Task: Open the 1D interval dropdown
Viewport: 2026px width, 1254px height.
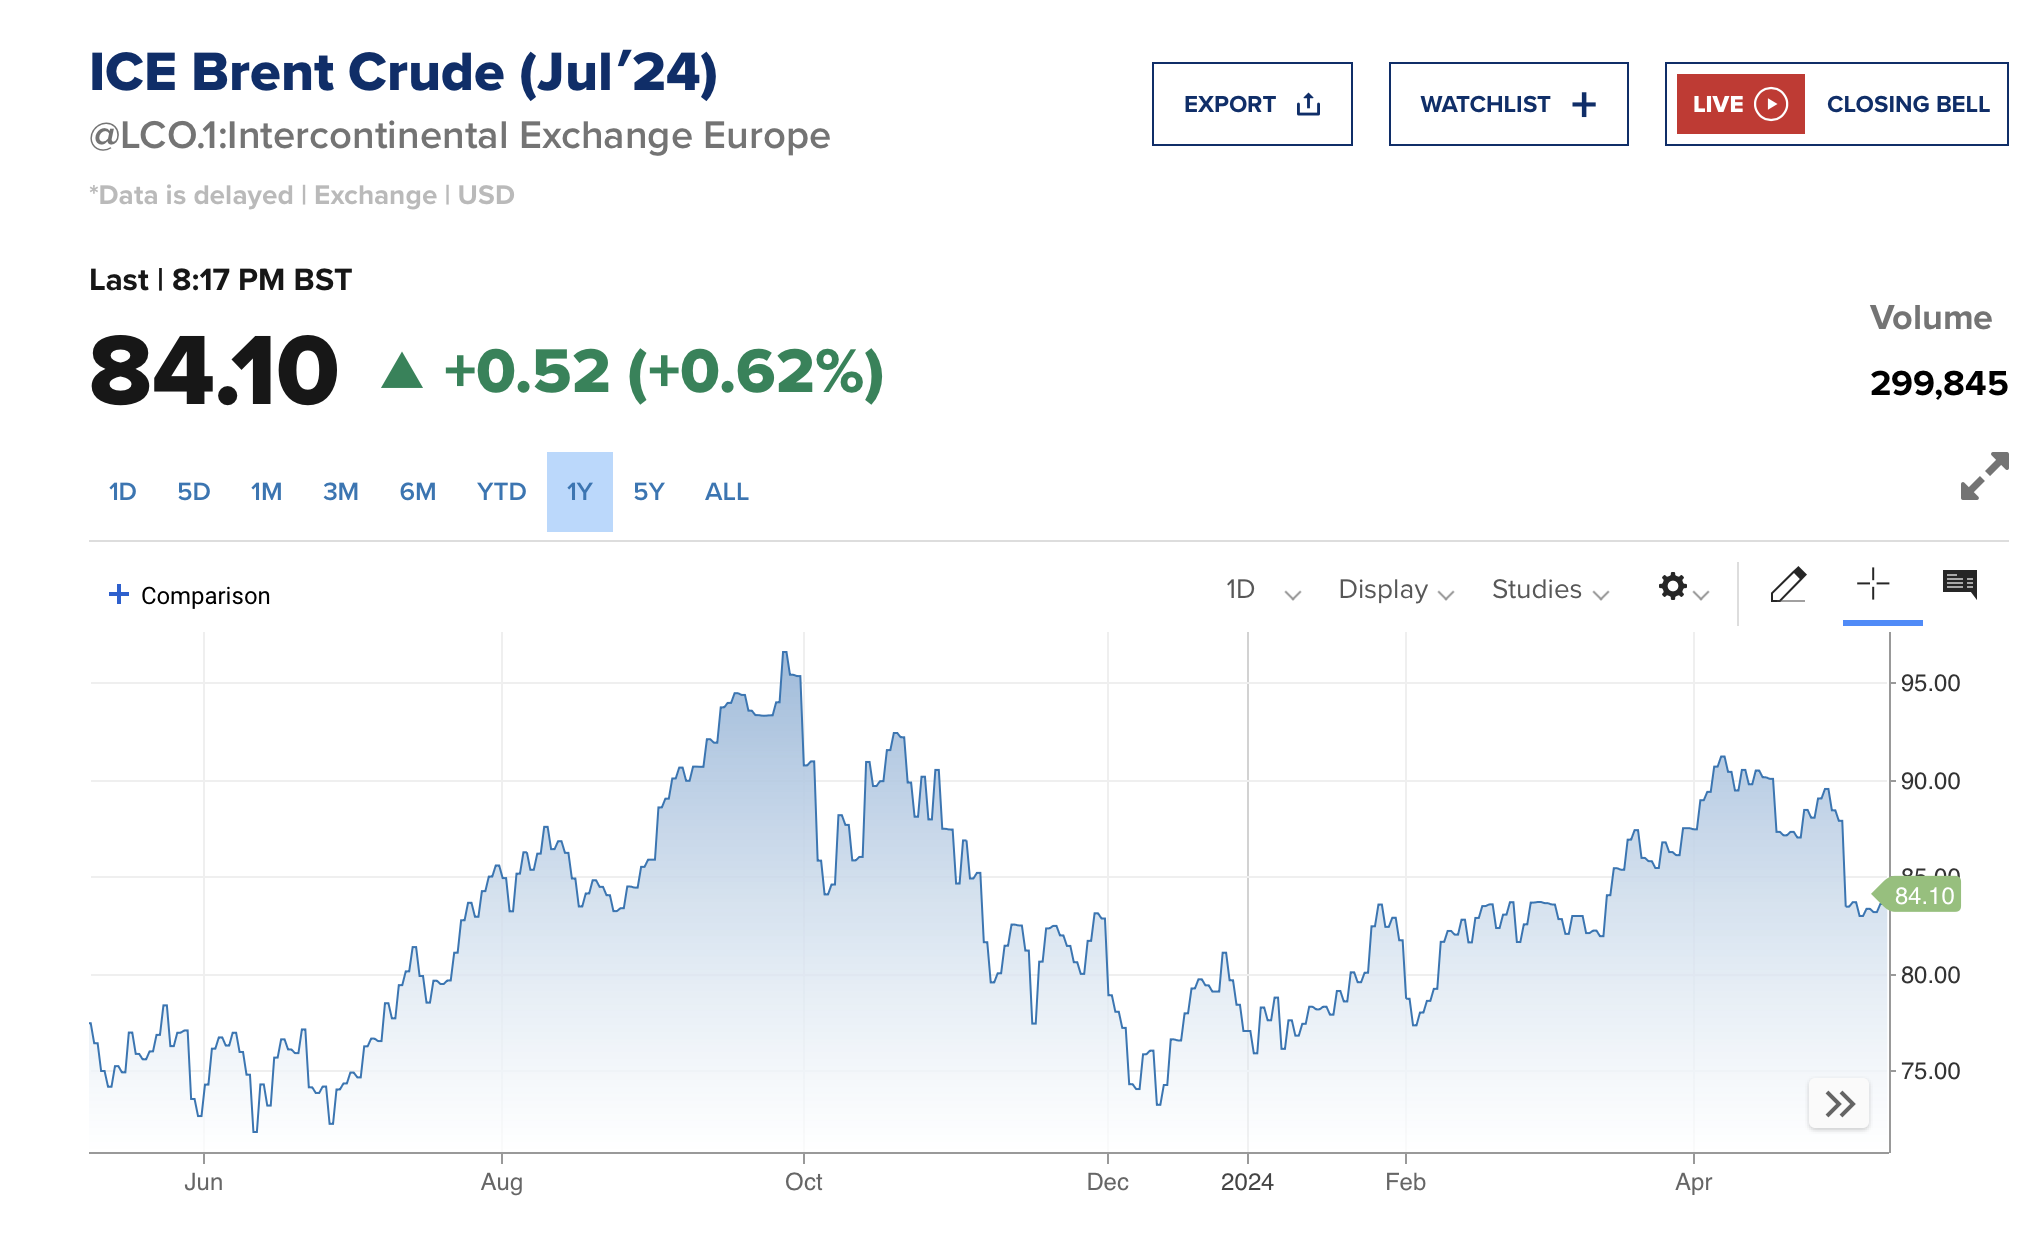Action: [1262, 590]
